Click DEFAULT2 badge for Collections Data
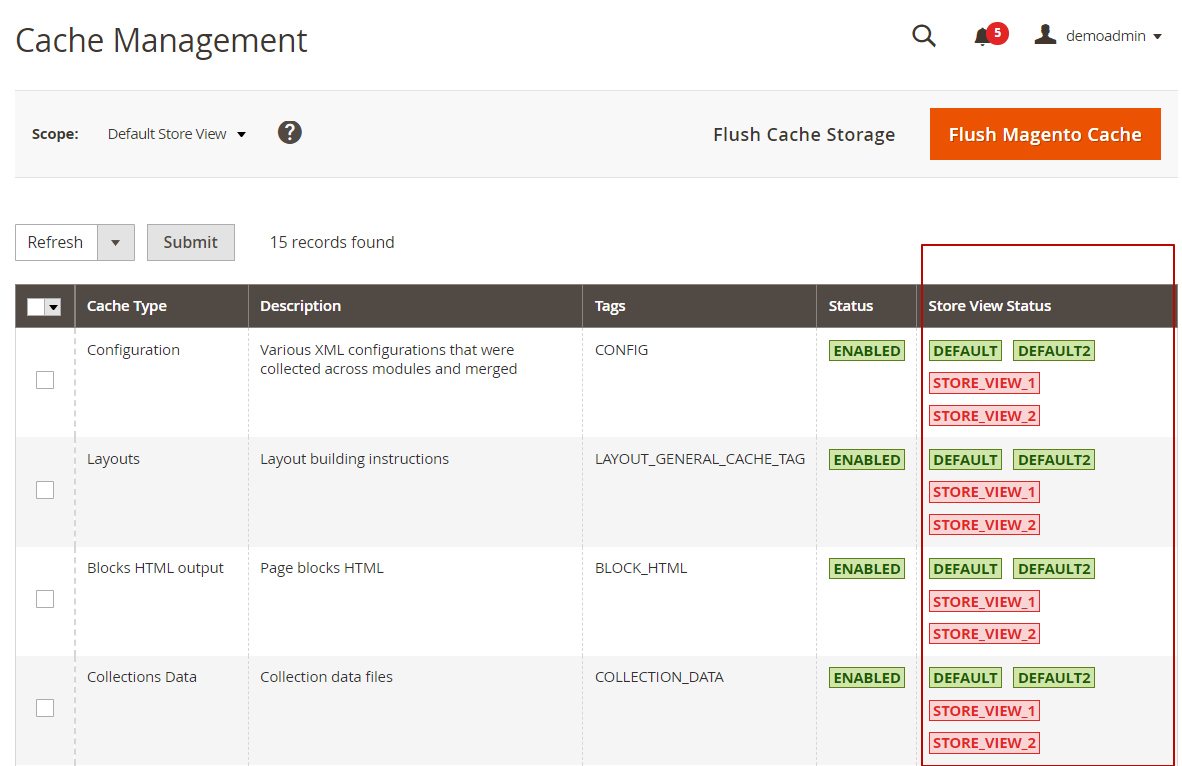1182x766 pixels. 1054,678
